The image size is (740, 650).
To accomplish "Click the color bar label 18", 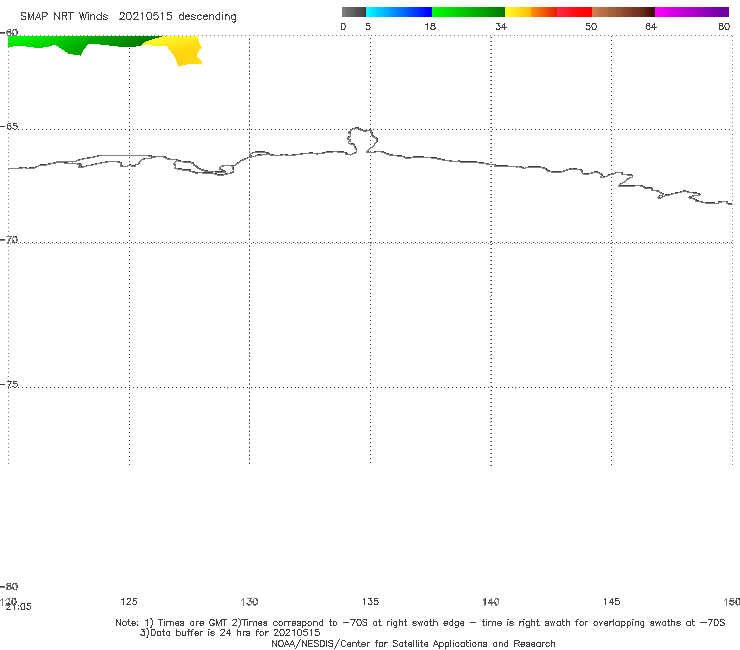I will [x=430, y=26].
